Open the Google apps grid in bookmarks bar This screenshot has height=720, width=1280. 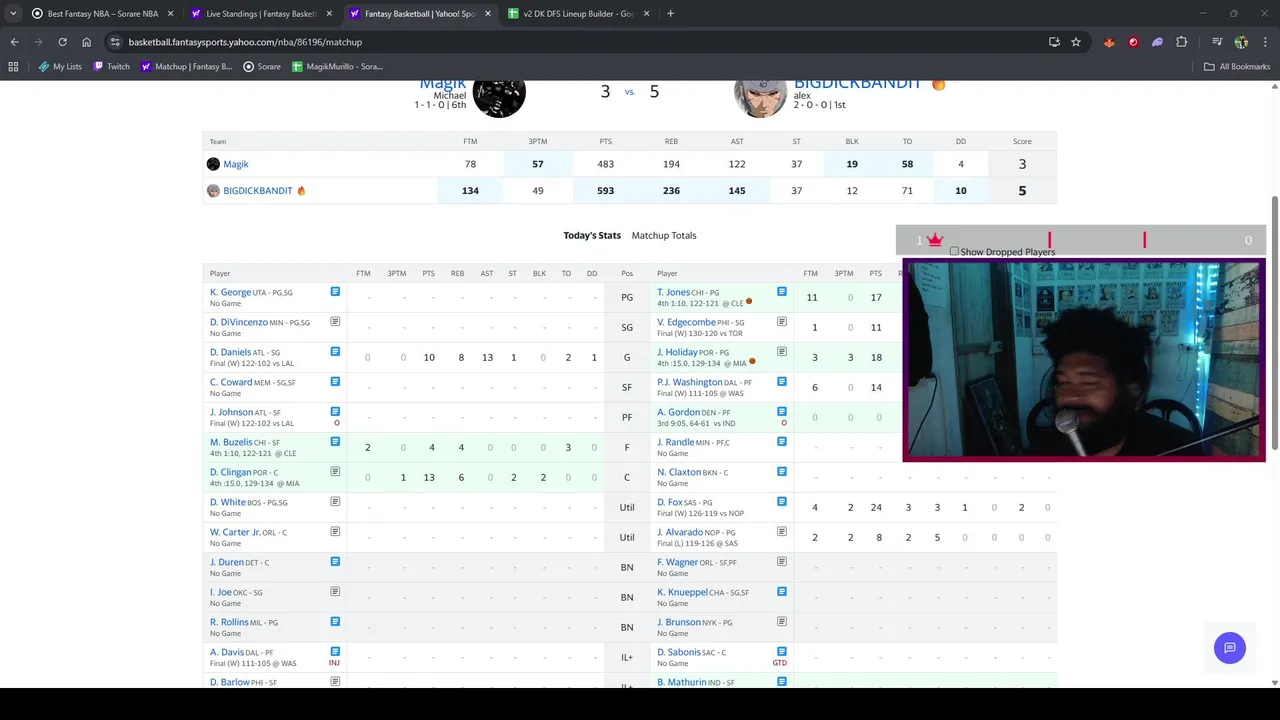coord(13,67)
